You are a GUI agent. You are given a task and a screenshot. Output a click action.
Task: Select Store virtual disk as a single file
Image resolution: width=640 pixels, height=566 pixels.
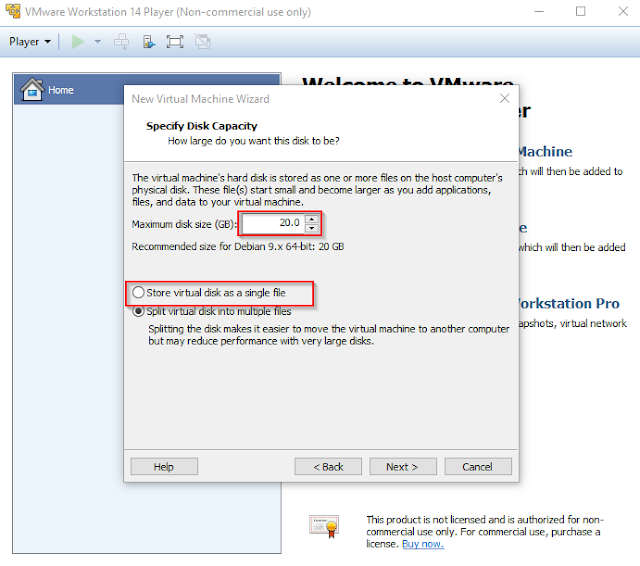209,293
